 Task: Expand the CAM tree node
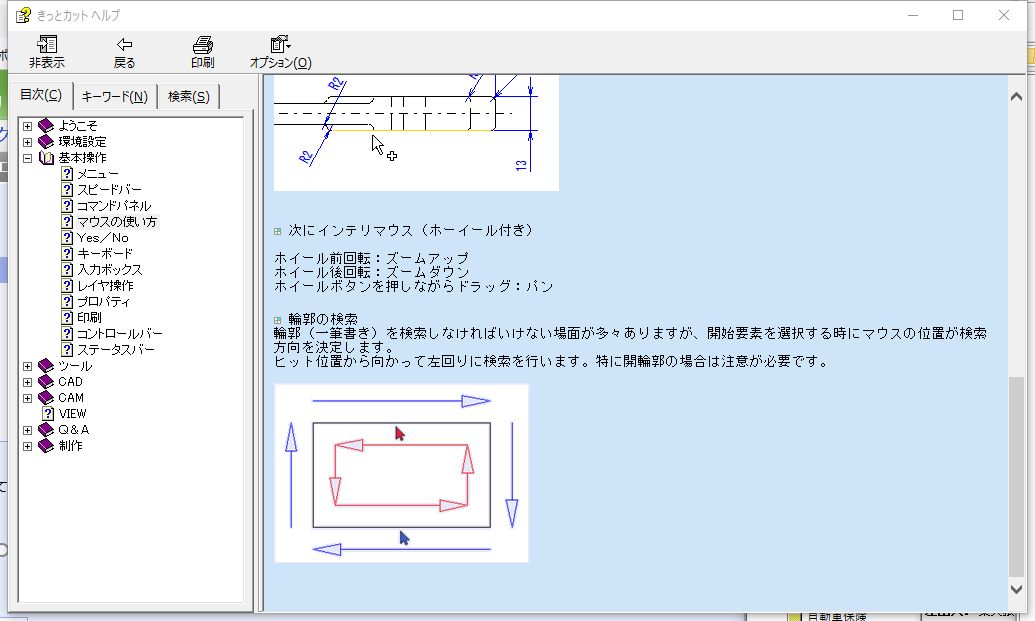[x=27, y=398]
